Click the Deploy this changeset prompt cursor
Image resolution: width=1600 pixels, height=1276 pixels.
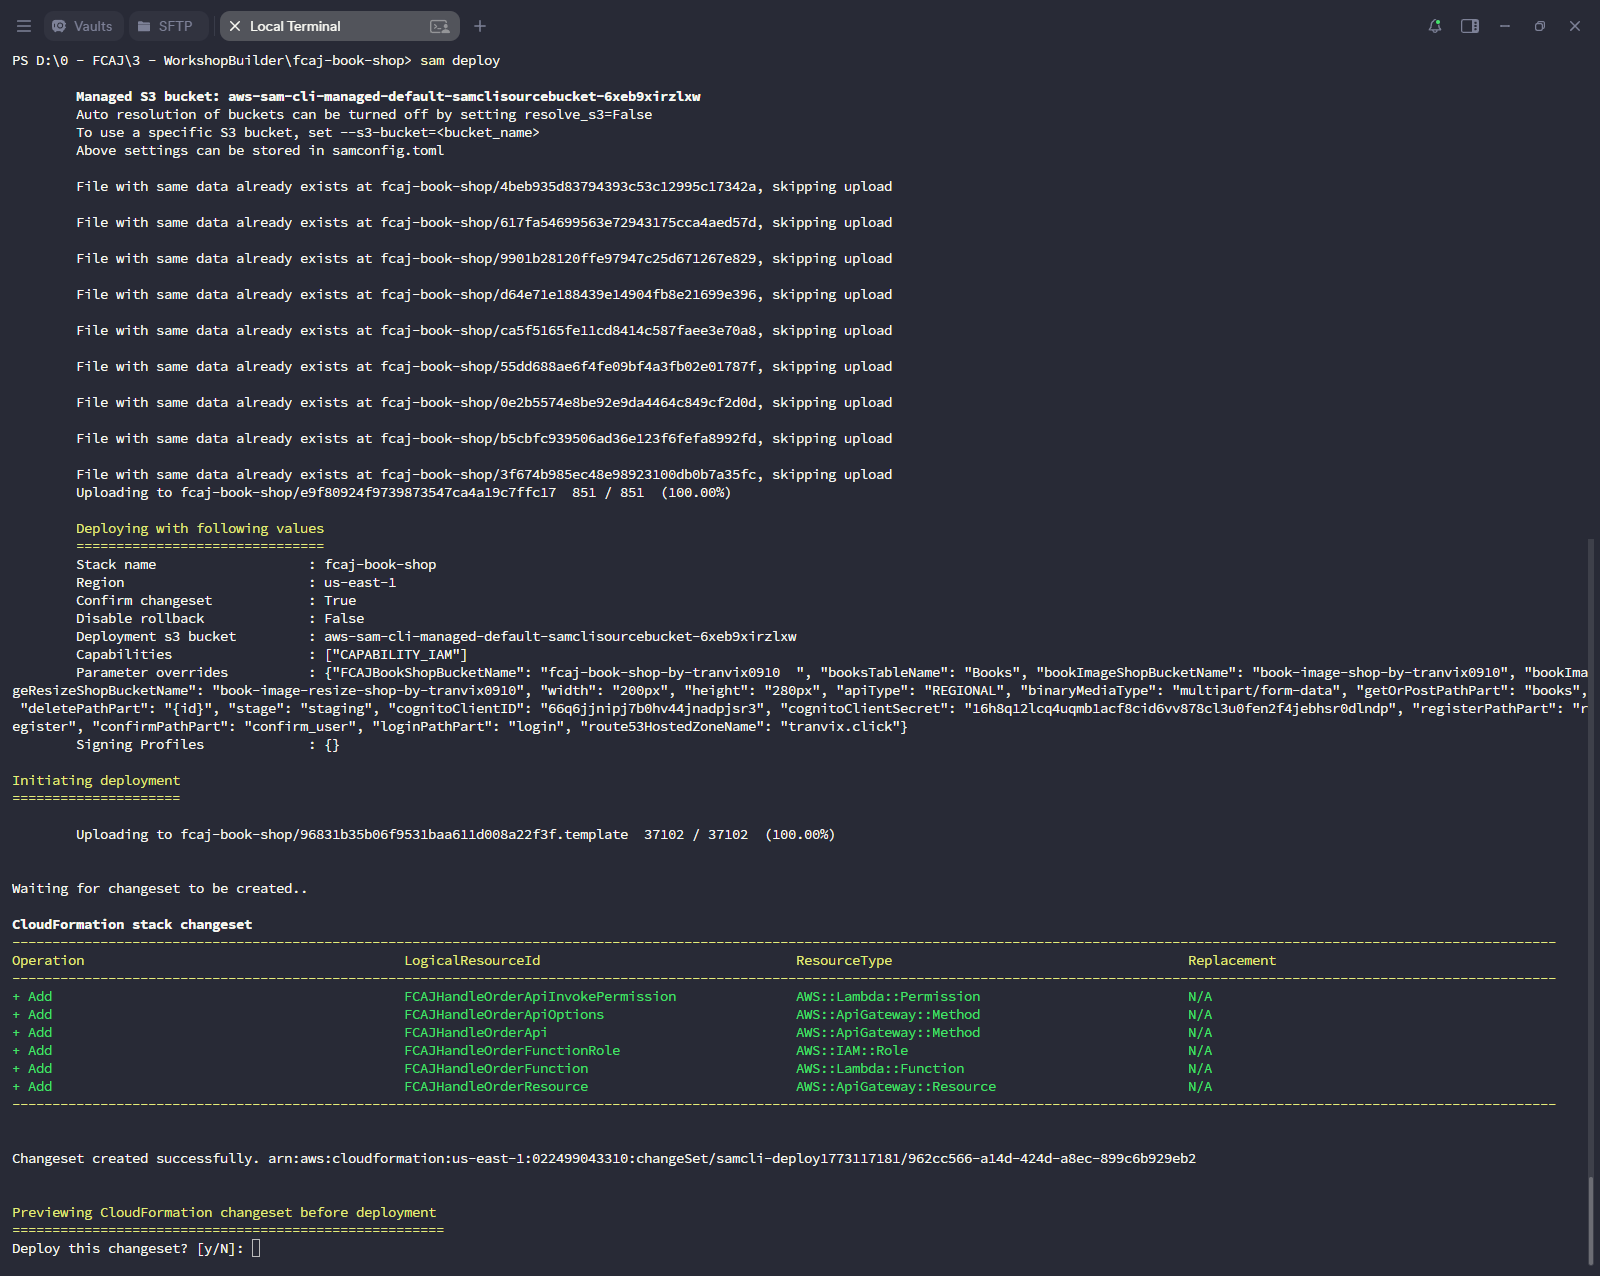[x=256, y=1248]
